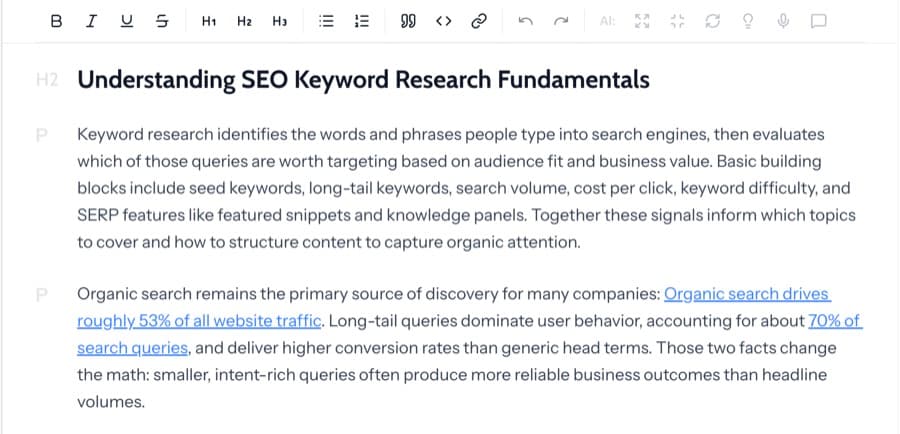Toggle italic text style

[91, 20]
